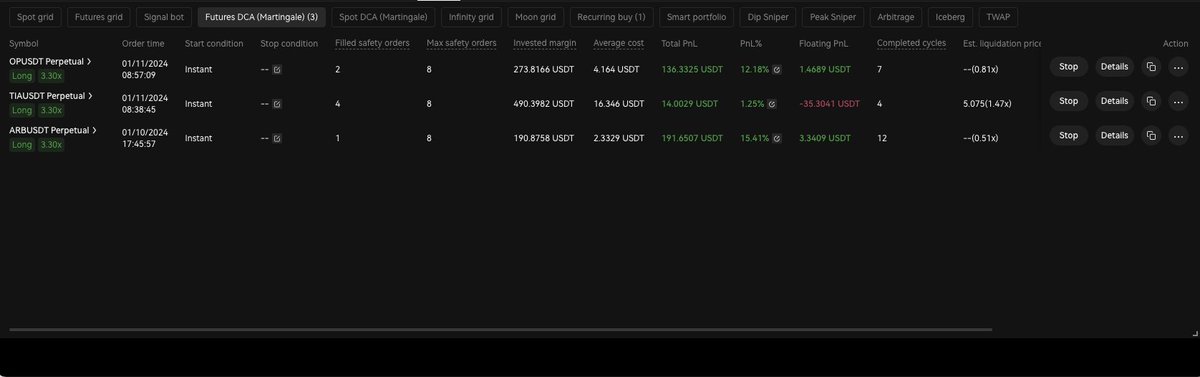Copy the ARBUSDT Perpetual bot
This screenshot has height=377, width=1200.
[x=1151, y=135]
